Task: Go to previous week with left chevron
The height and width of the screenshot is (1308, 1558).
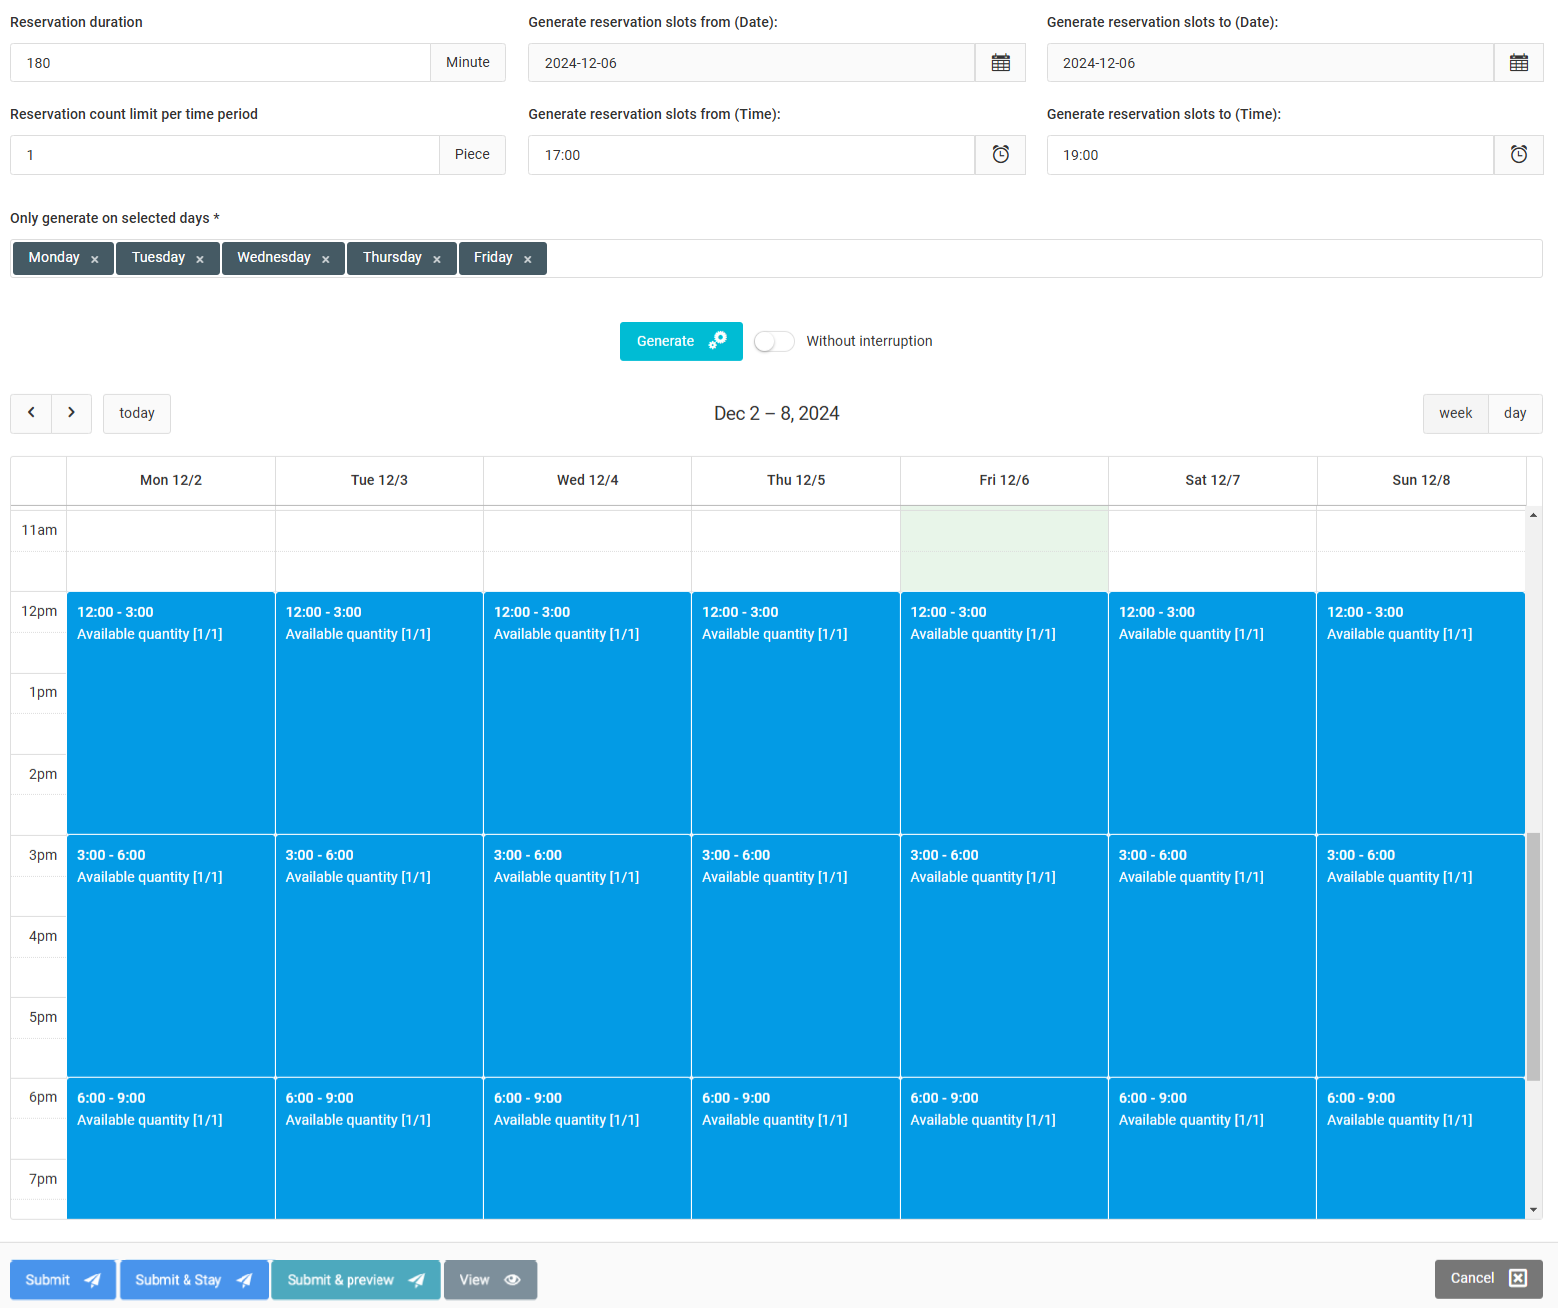Action: coord(31,413)
